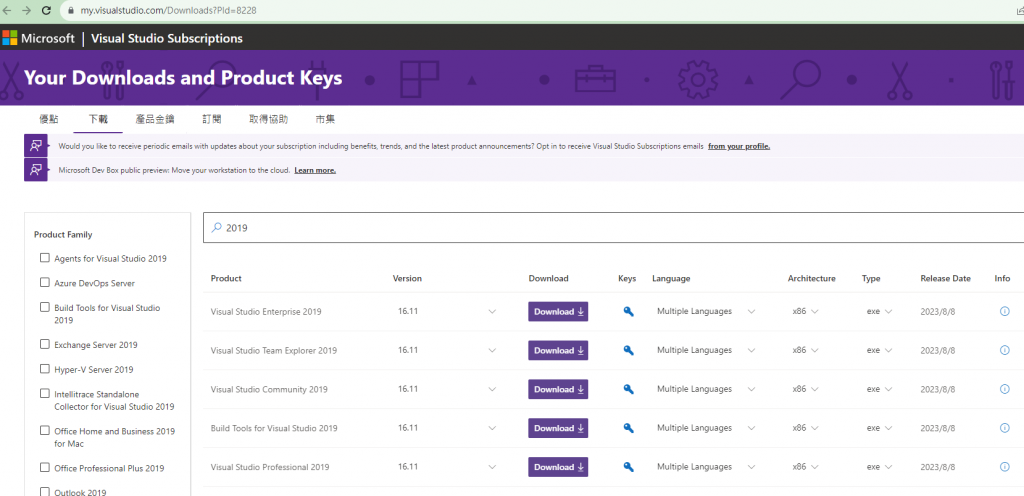Click the key icon for Visual Studio Professional 2019
Viewport: 1024px width, 496px height.
[628, 467]
